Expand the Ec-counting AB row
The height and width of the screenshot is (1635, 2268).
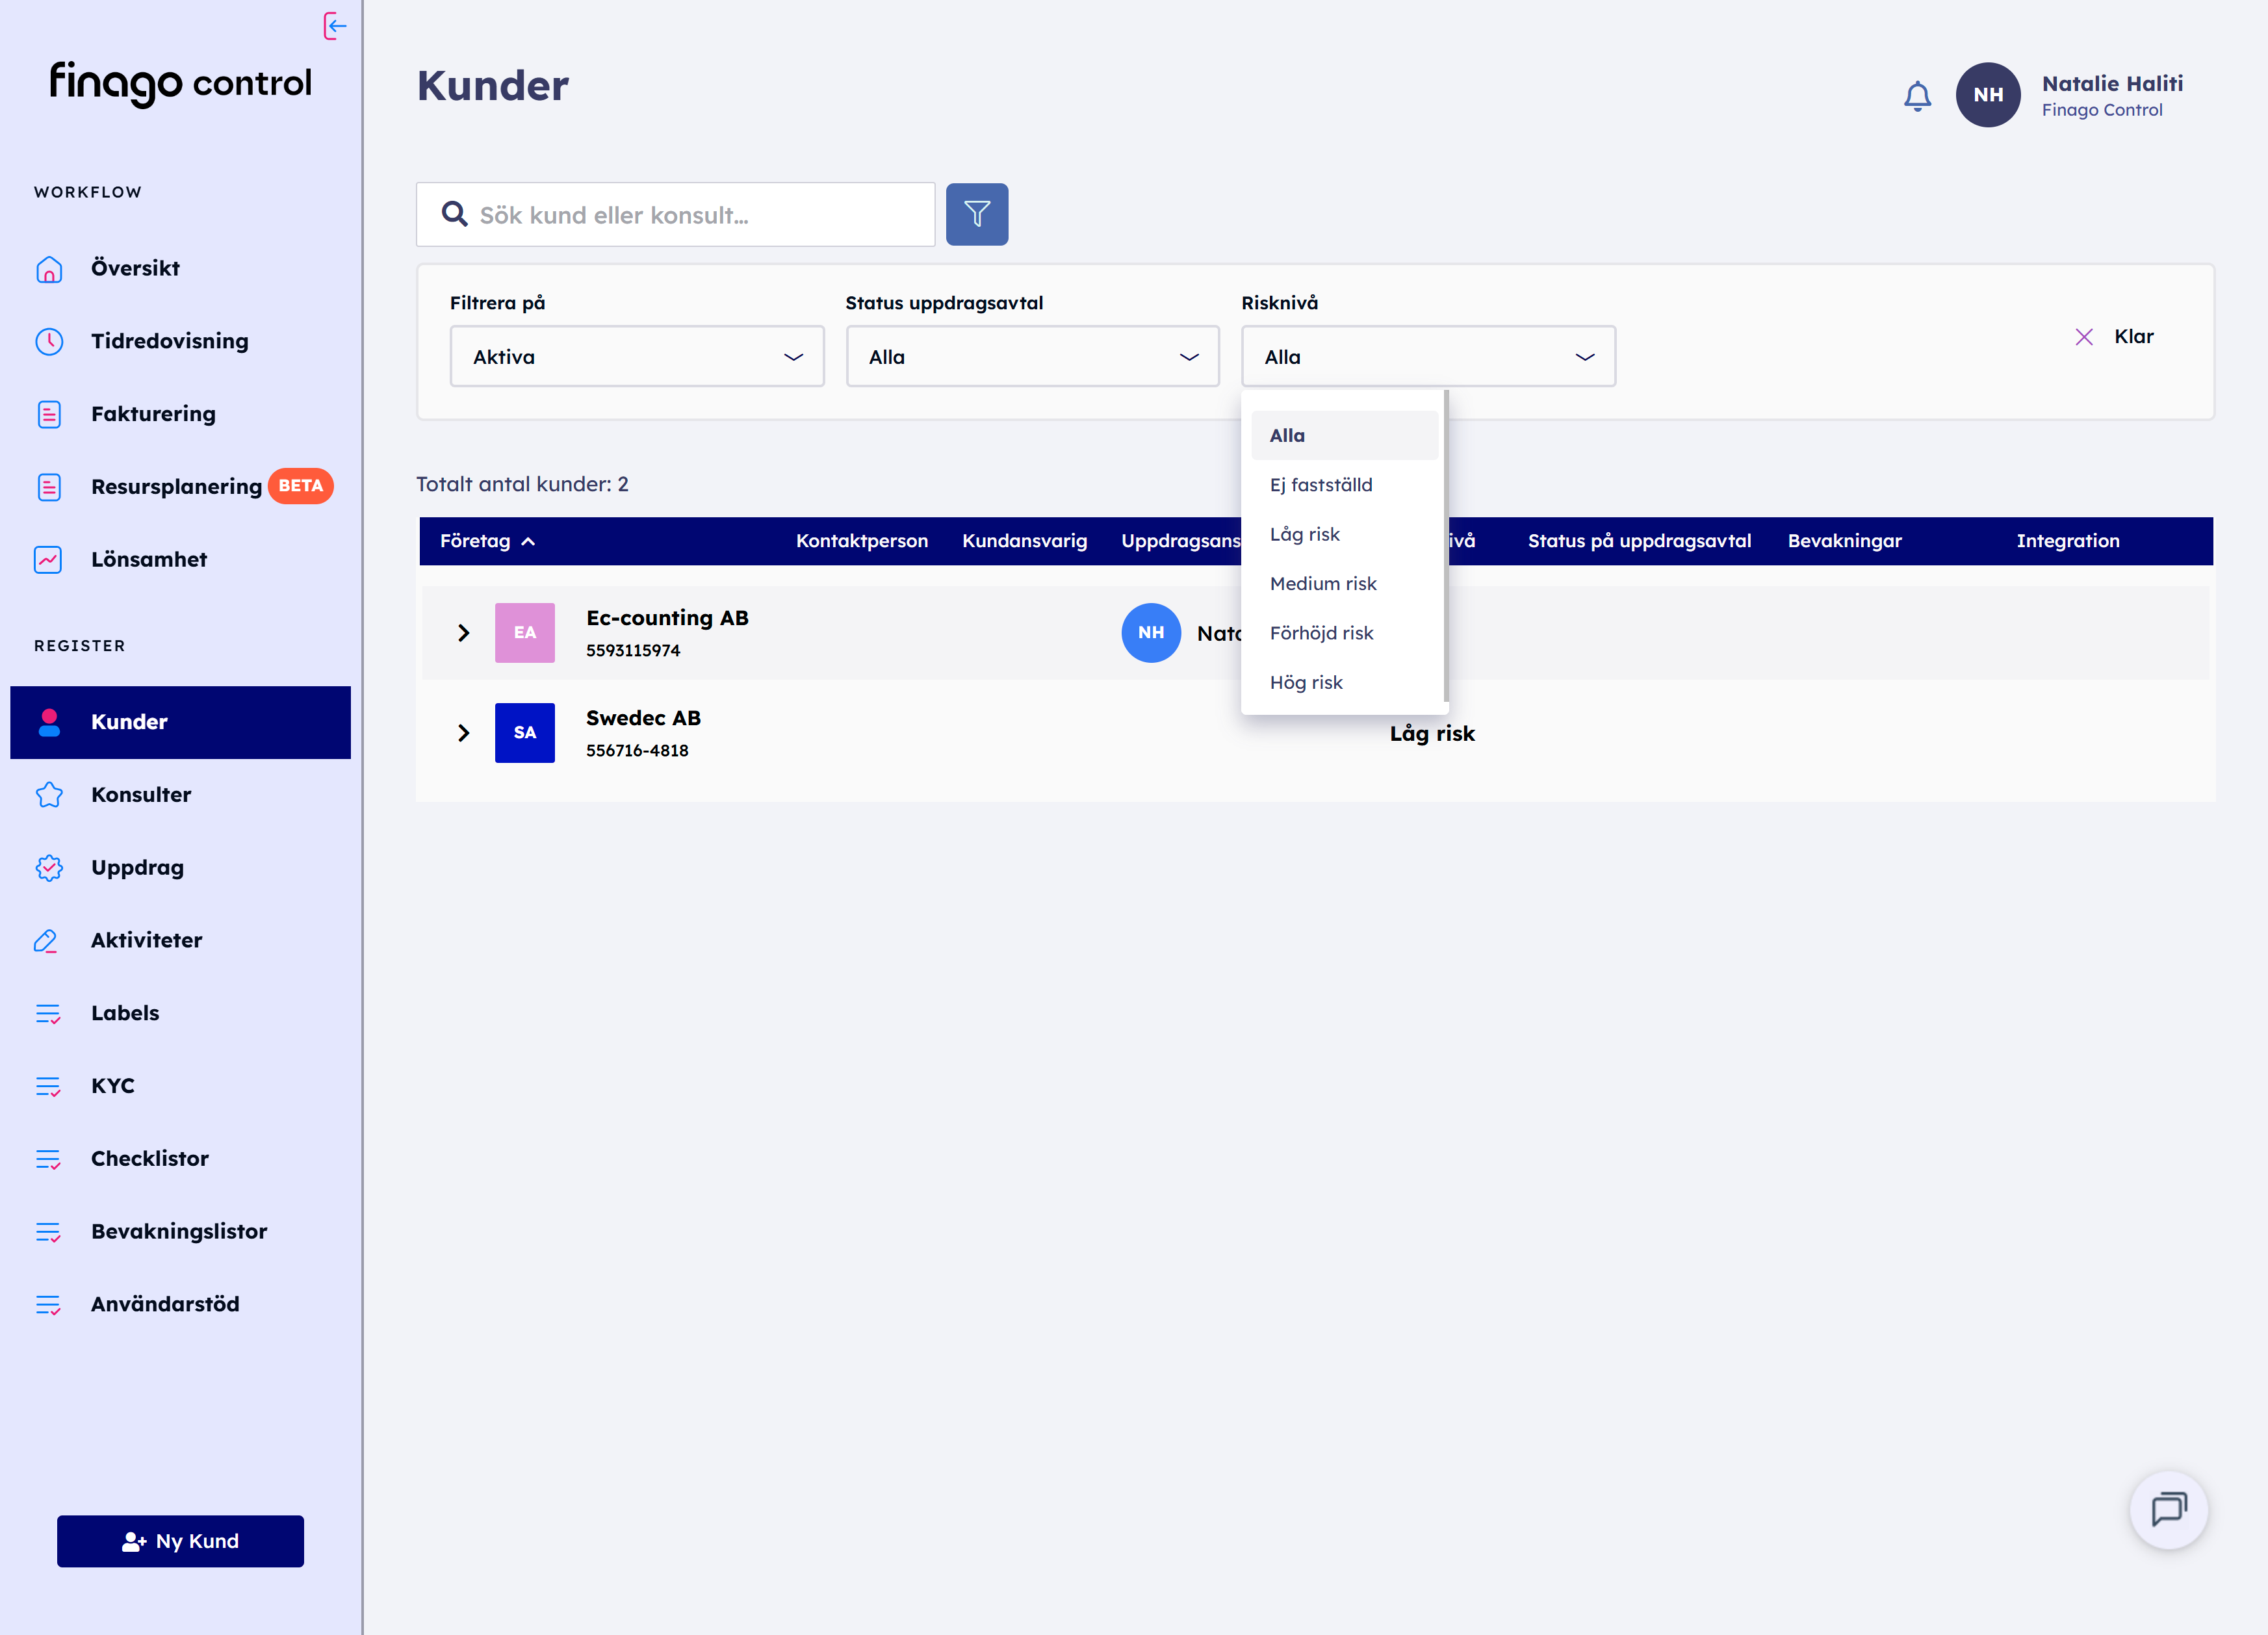(463, 633)
